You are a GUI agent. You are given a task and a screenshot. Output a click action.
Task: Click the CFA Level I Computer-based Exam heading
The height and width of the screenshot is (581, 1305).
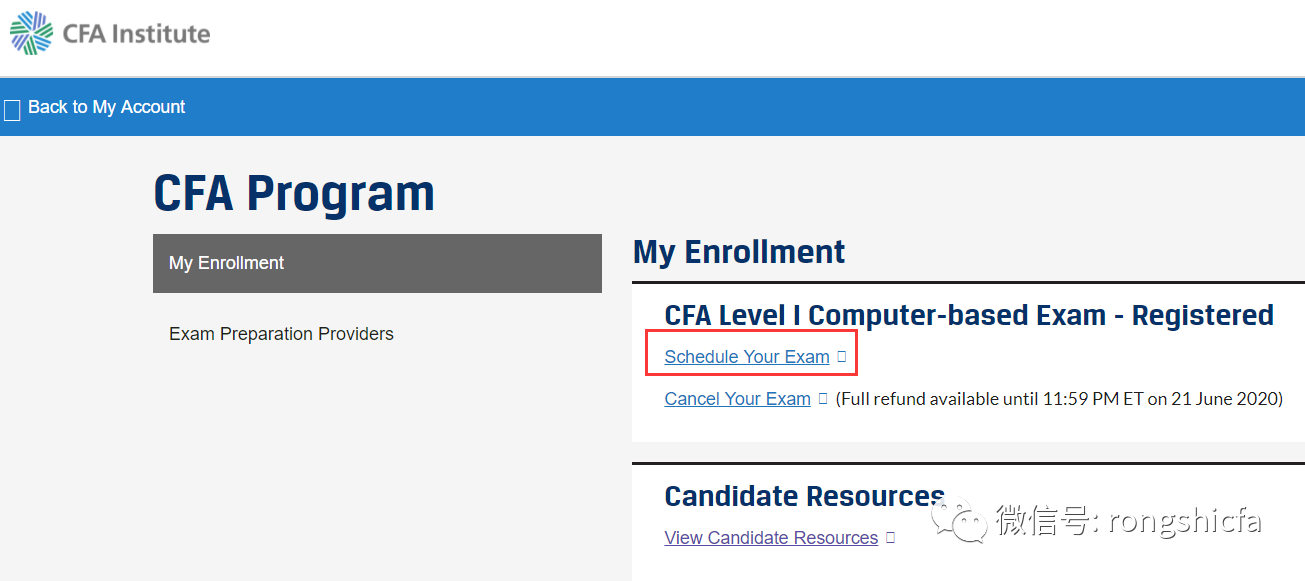[x=969, y=315]
